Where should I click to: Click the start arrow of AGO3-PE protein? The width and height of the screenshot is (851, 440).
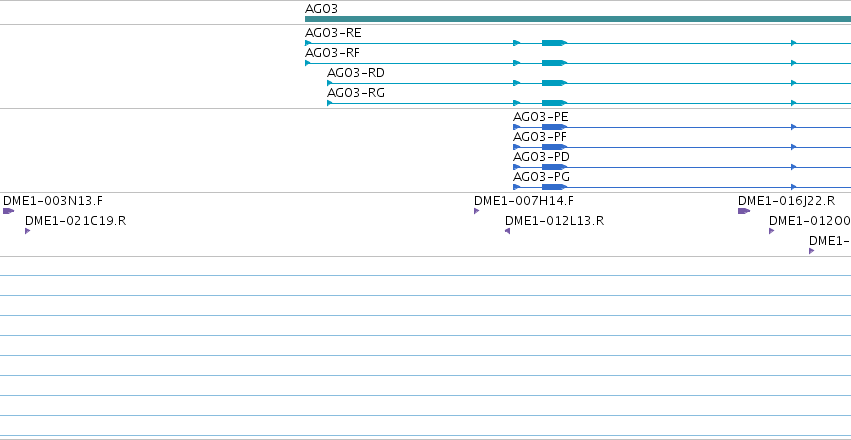[516, 127]
